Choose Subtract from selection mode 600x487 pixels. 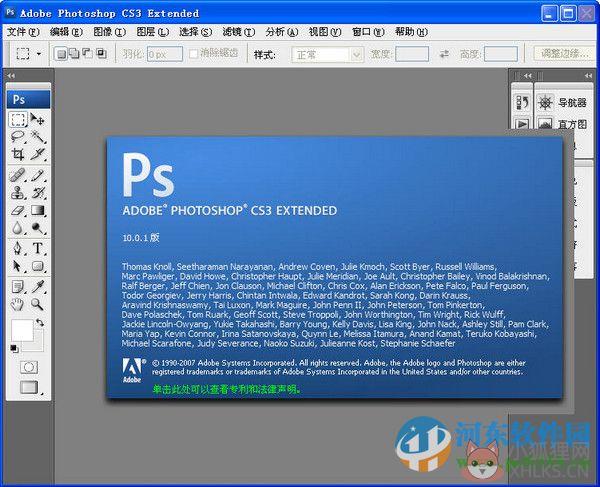pyautogui.click(x=88, y=54)
